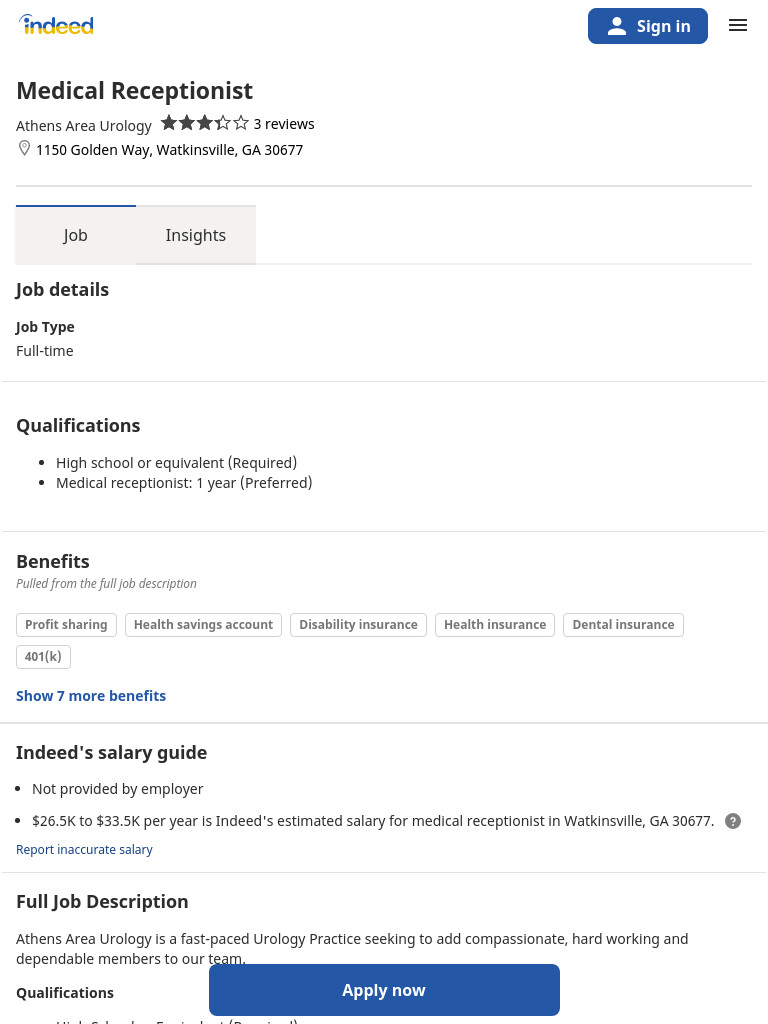This screenshot has width=768, height=1024.
Task: Open the hamburger menu icon
Action: [738, 25]
